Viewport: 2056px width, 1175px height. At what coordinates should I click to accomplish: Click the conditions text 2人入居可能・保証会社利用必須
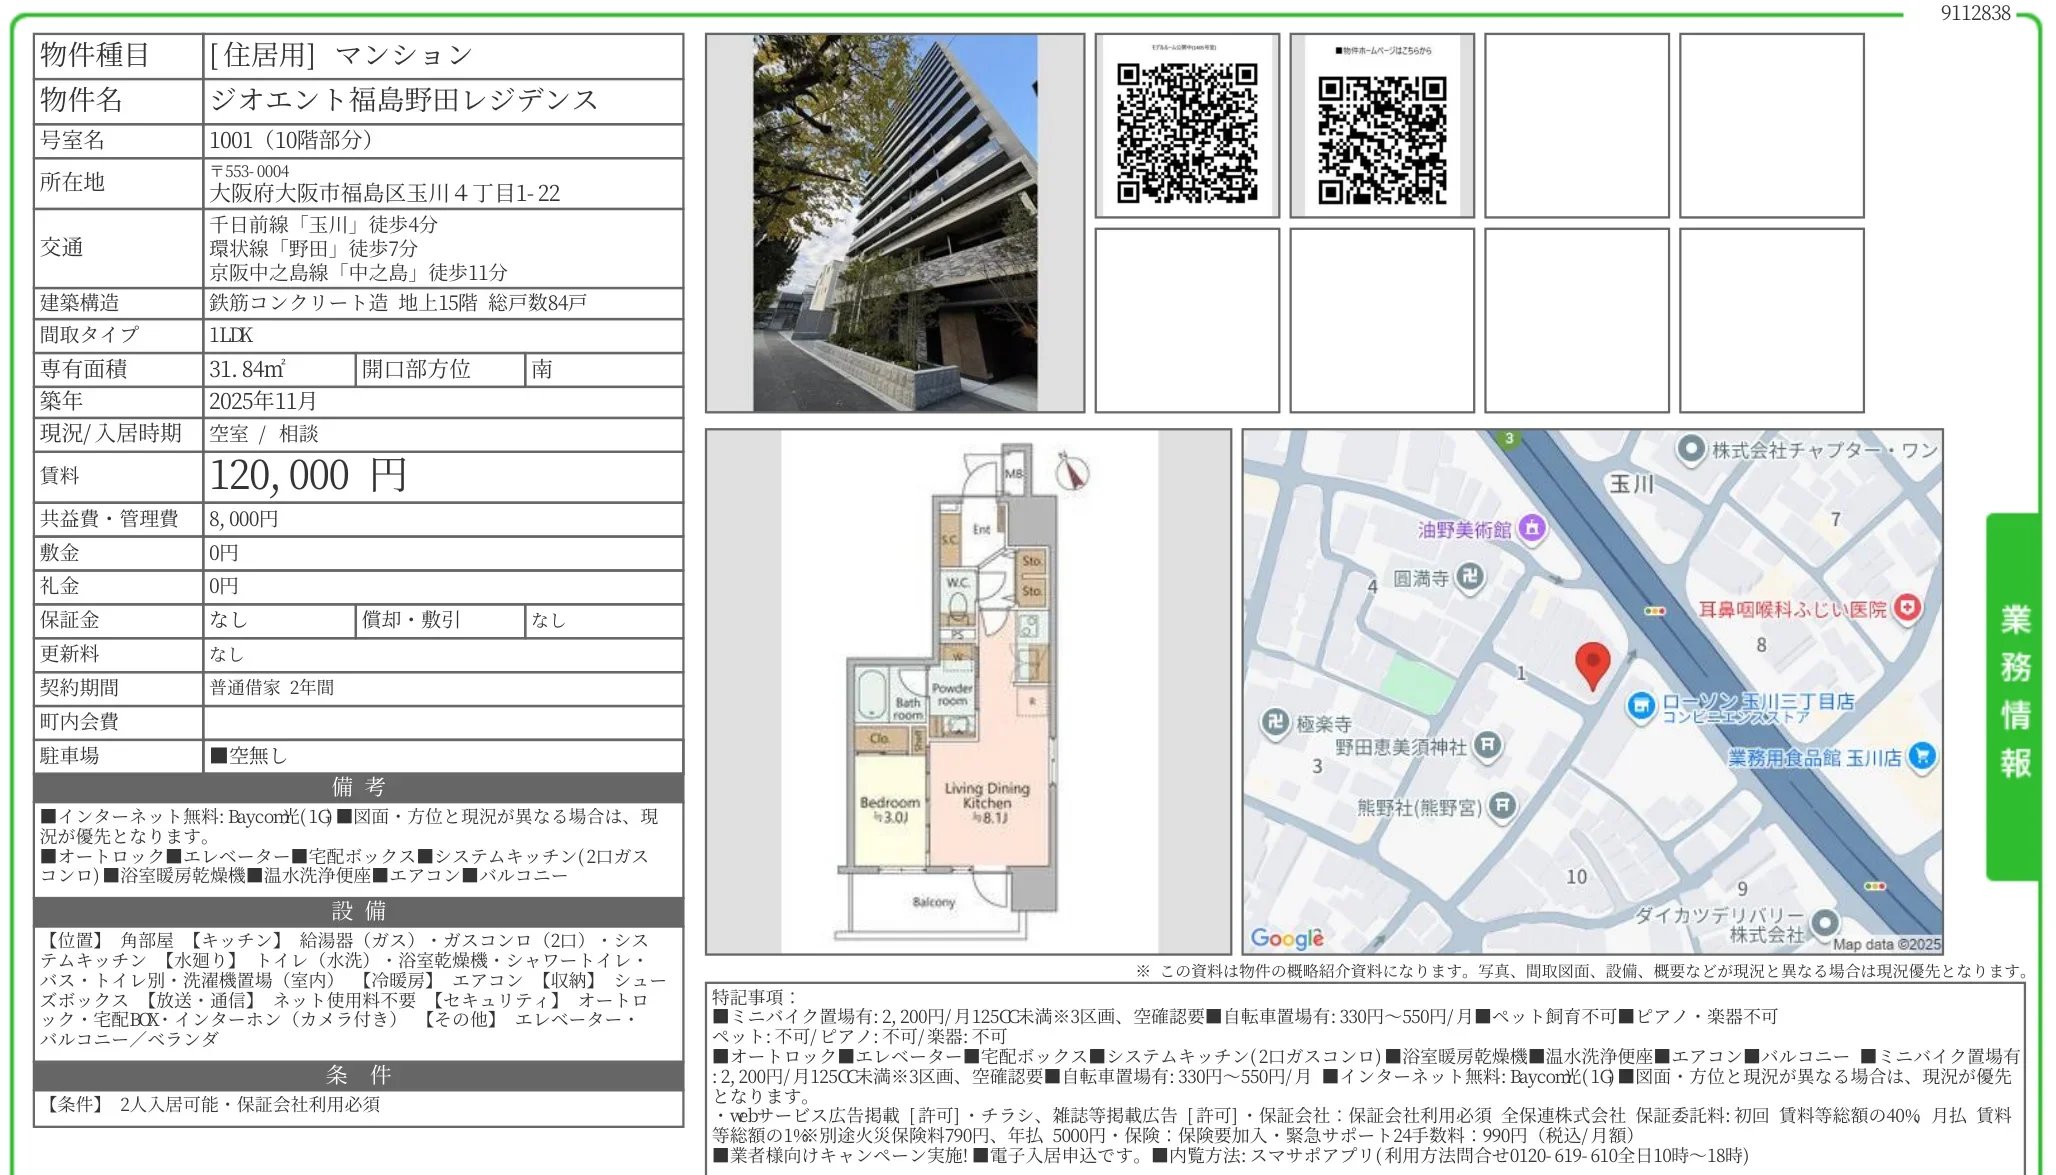[250, 1105]
